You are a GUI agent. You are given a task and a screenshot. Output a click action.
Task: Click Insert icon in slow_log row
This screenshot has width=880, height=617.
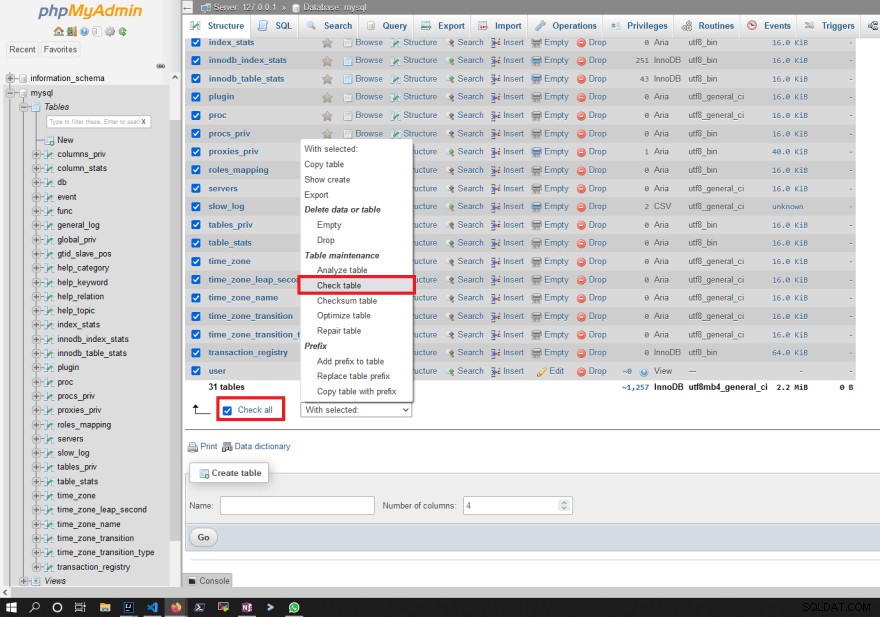[x=496, y=207]
